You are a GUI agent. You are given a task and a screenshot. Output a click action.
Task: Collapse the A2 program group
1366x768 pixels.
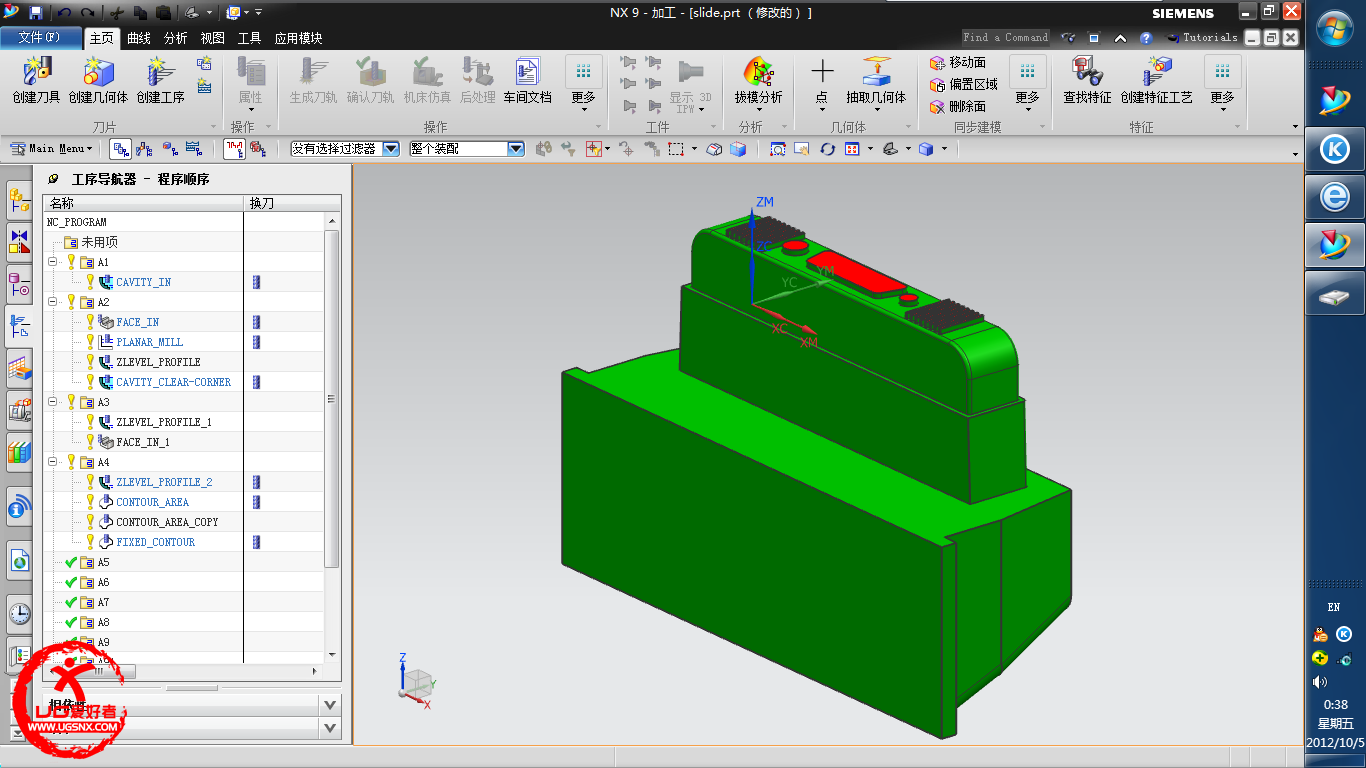click(x=53, y=302)
